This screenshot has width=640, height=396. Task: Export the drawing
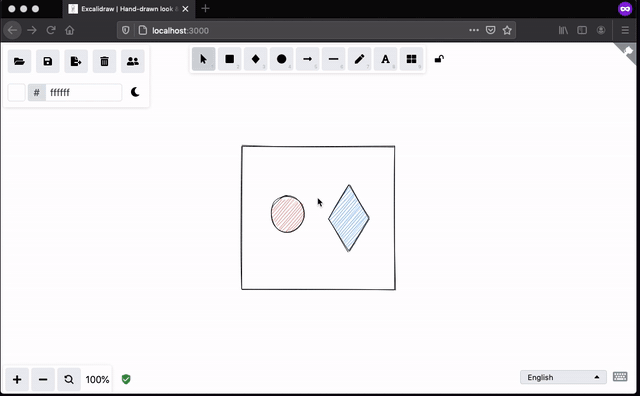tap(76, 61)
